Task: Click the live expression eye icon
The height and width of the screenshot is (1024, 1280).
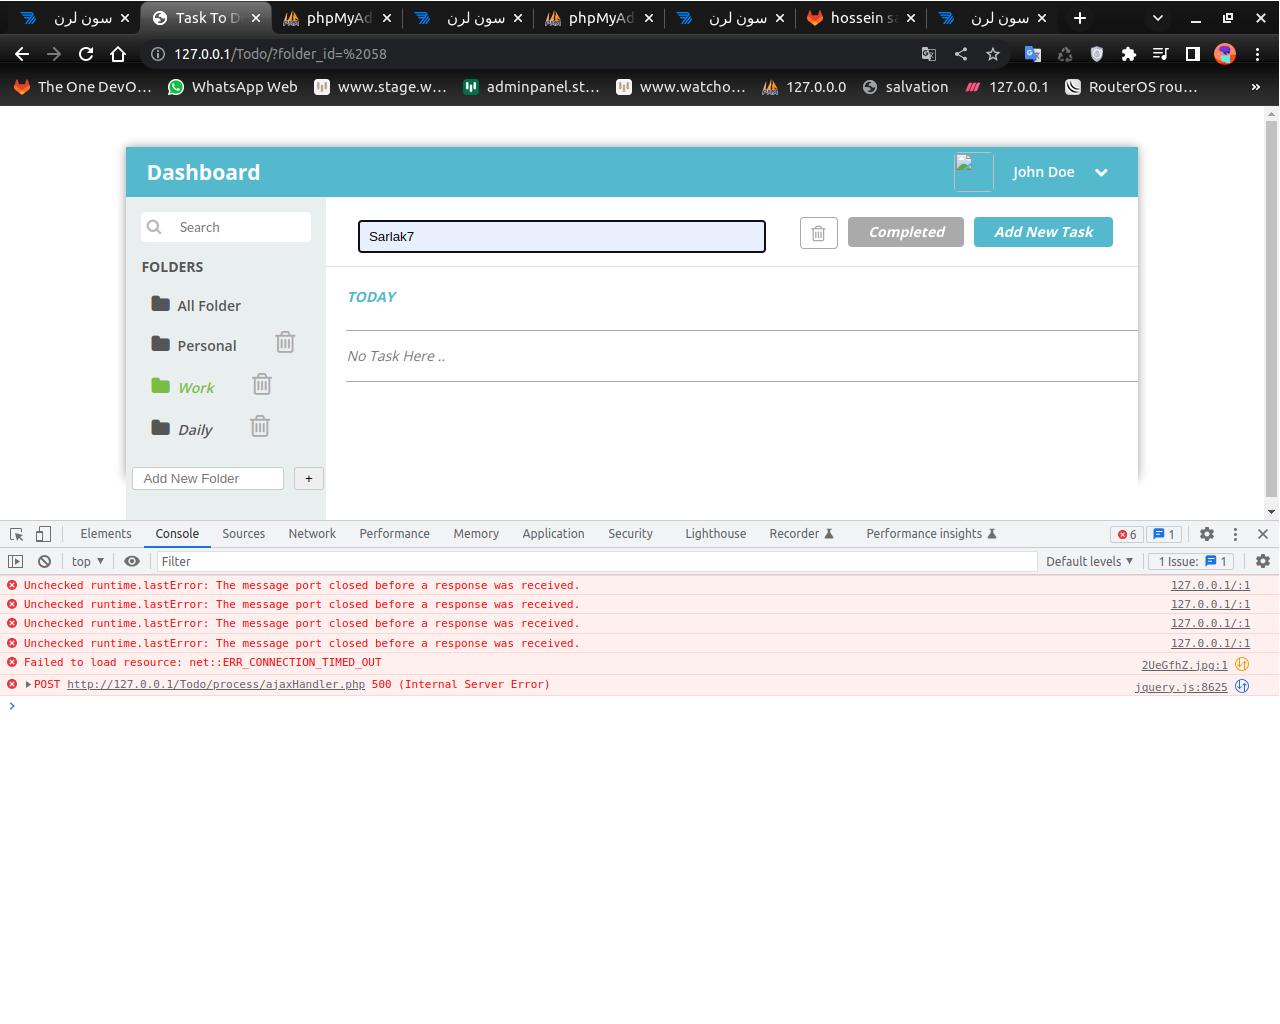Action: [x=132, y=562]
